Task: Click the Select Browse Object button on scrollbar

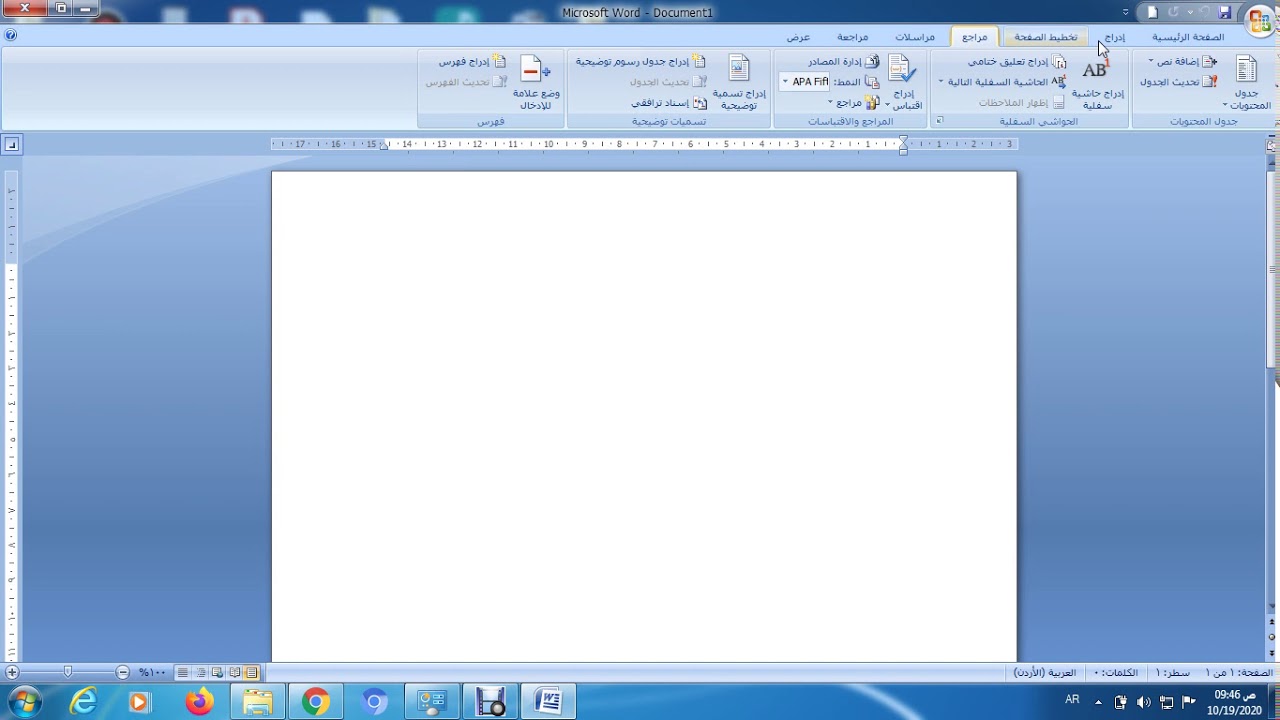Action: (x=1272, y=635)
